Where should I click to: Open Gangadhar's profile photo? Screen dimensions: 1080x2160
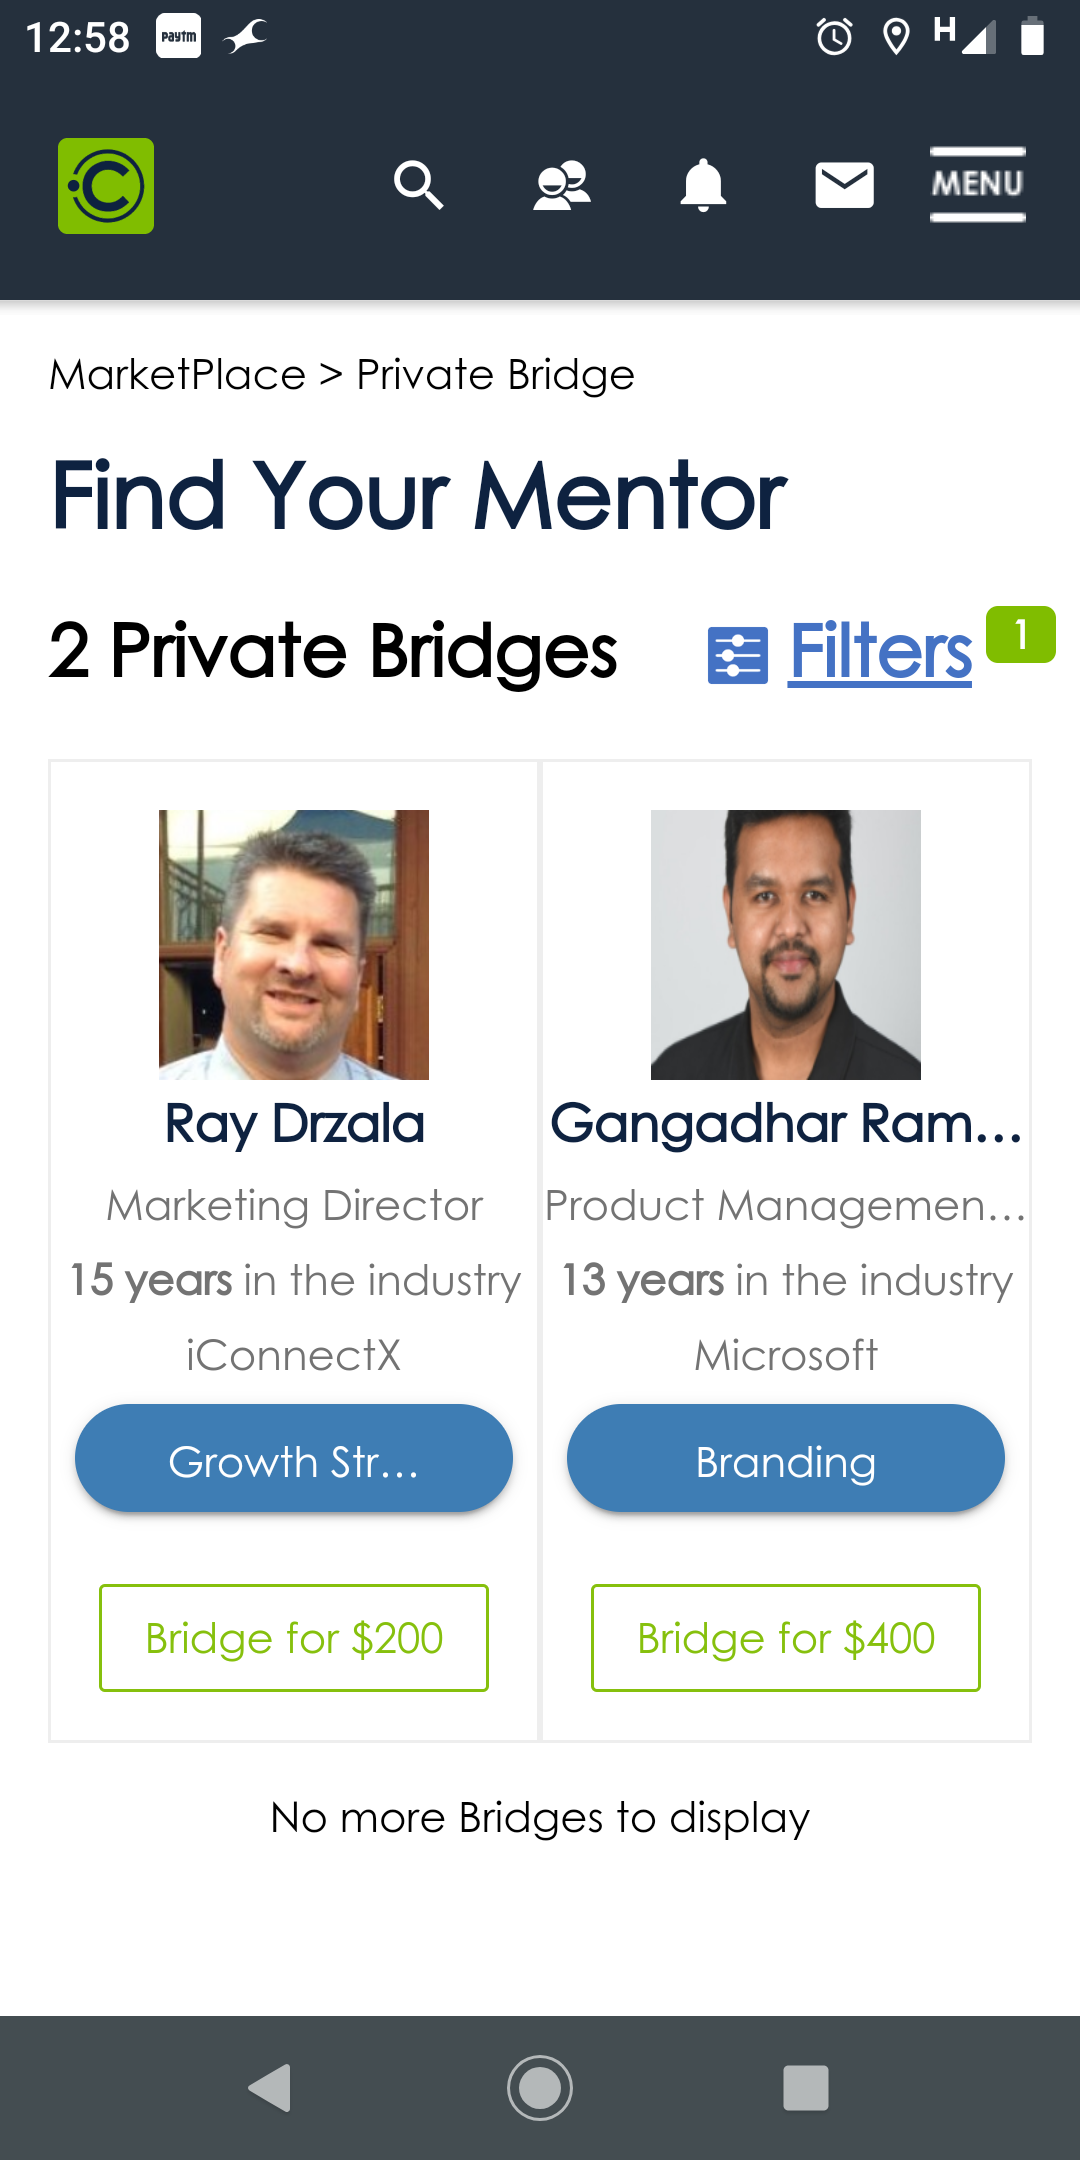tap(786, 944)
